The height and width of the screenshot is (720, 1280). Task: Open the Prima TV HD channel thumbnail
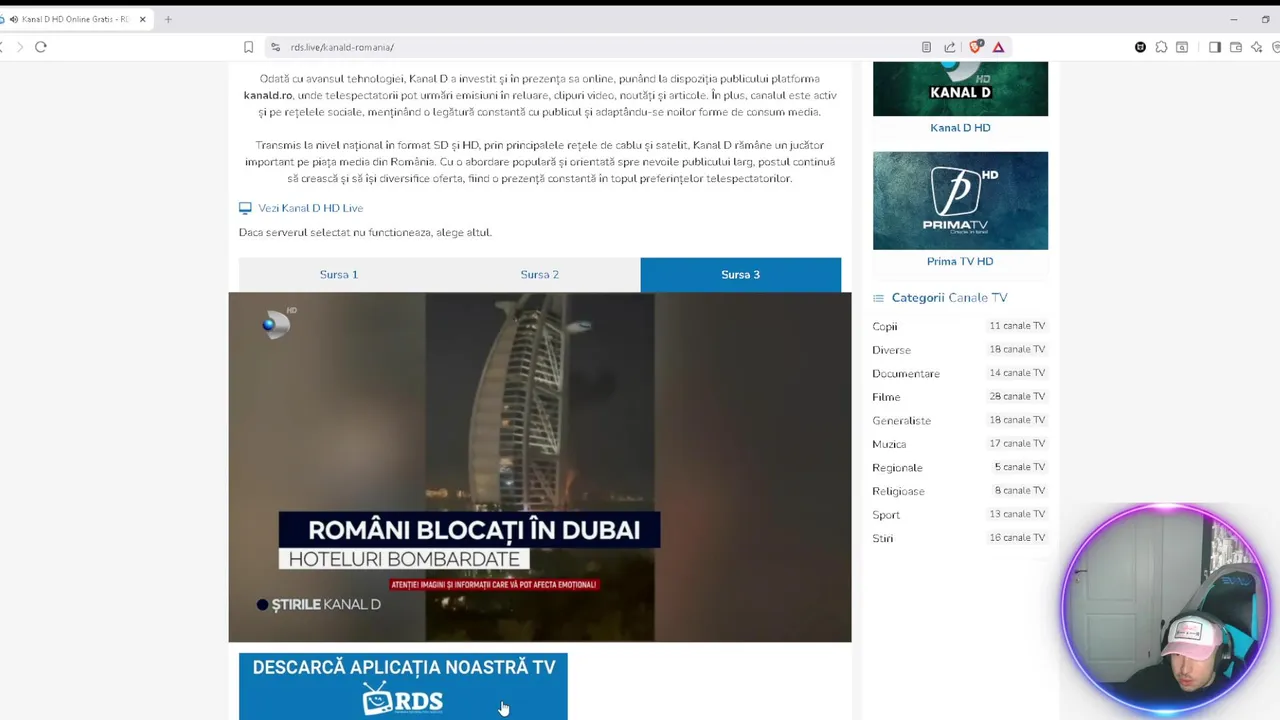(x=960, y=201)
